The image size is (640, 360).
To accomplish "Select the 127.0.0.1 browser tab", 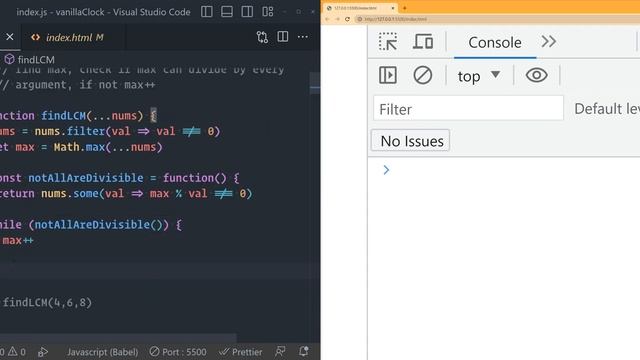I will click(x=360, y=8).
